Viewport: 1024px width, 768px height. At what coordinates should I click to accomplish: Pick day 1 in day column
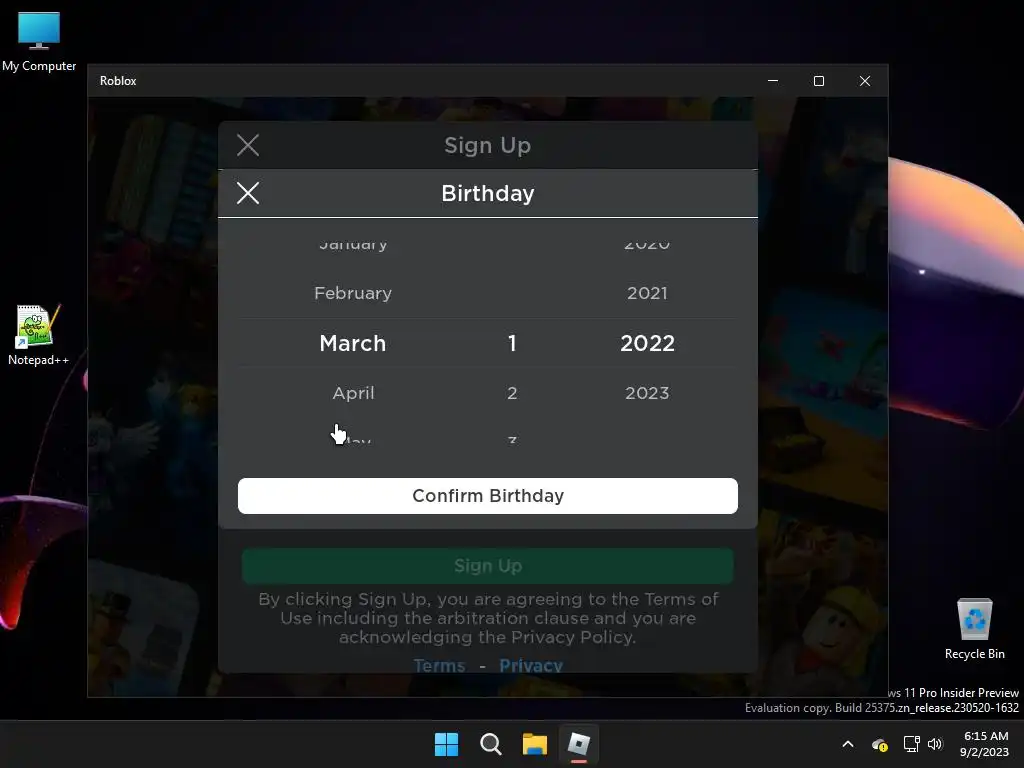[x=513, y=344]
